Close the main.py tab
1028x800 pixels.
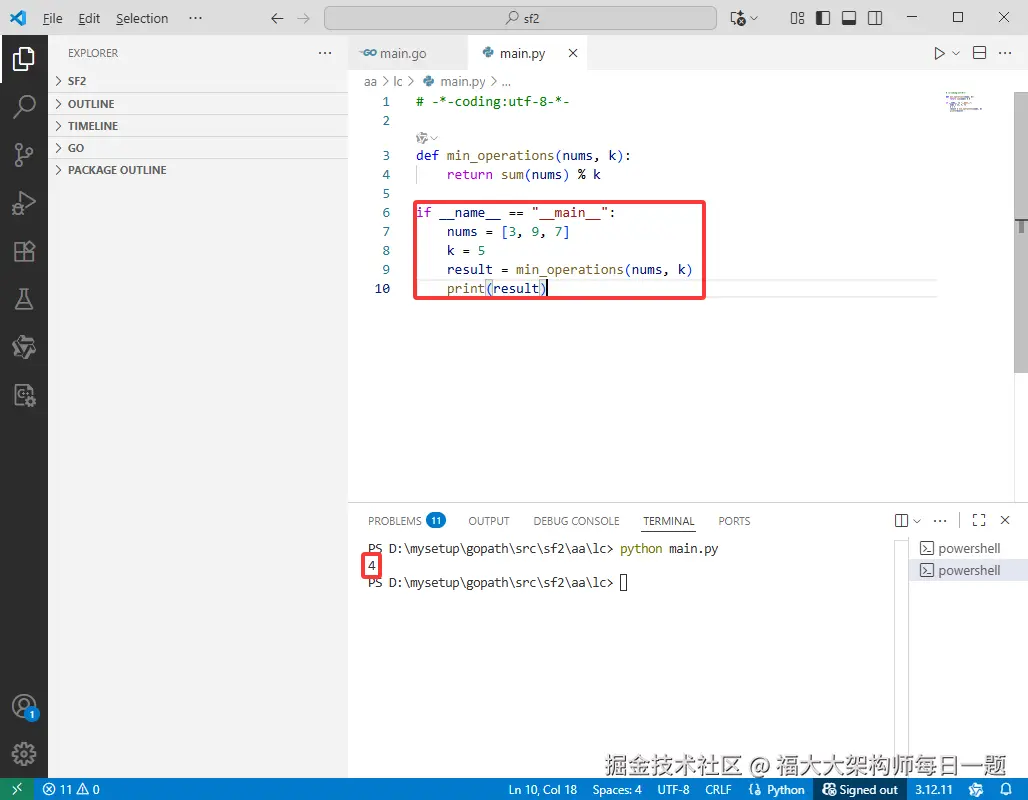[573, 53]
